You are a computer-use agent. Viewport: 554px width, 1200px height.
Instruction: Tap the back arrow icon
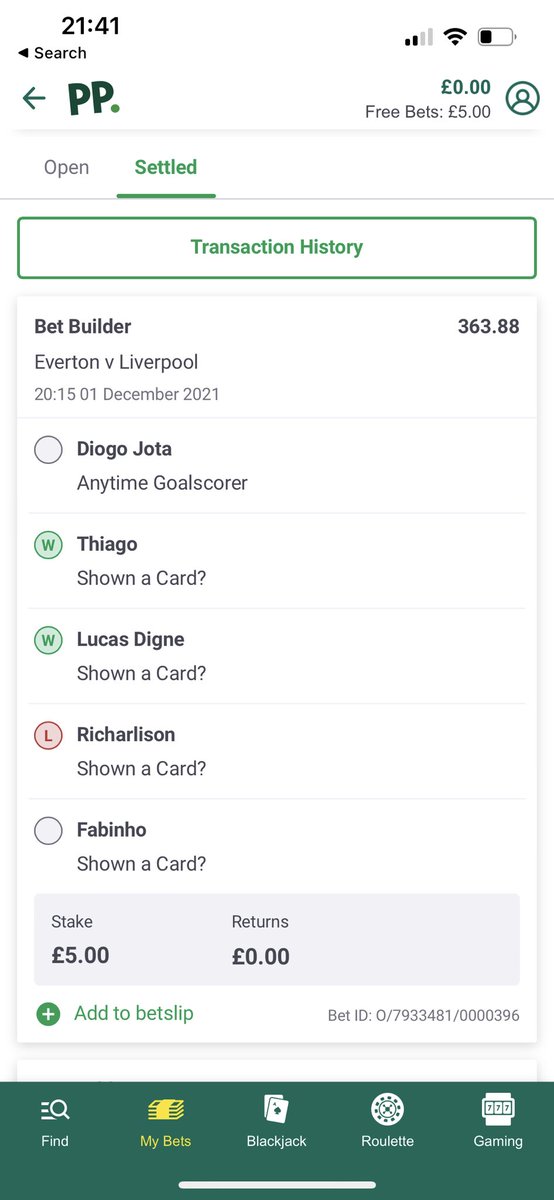[34, 98]
